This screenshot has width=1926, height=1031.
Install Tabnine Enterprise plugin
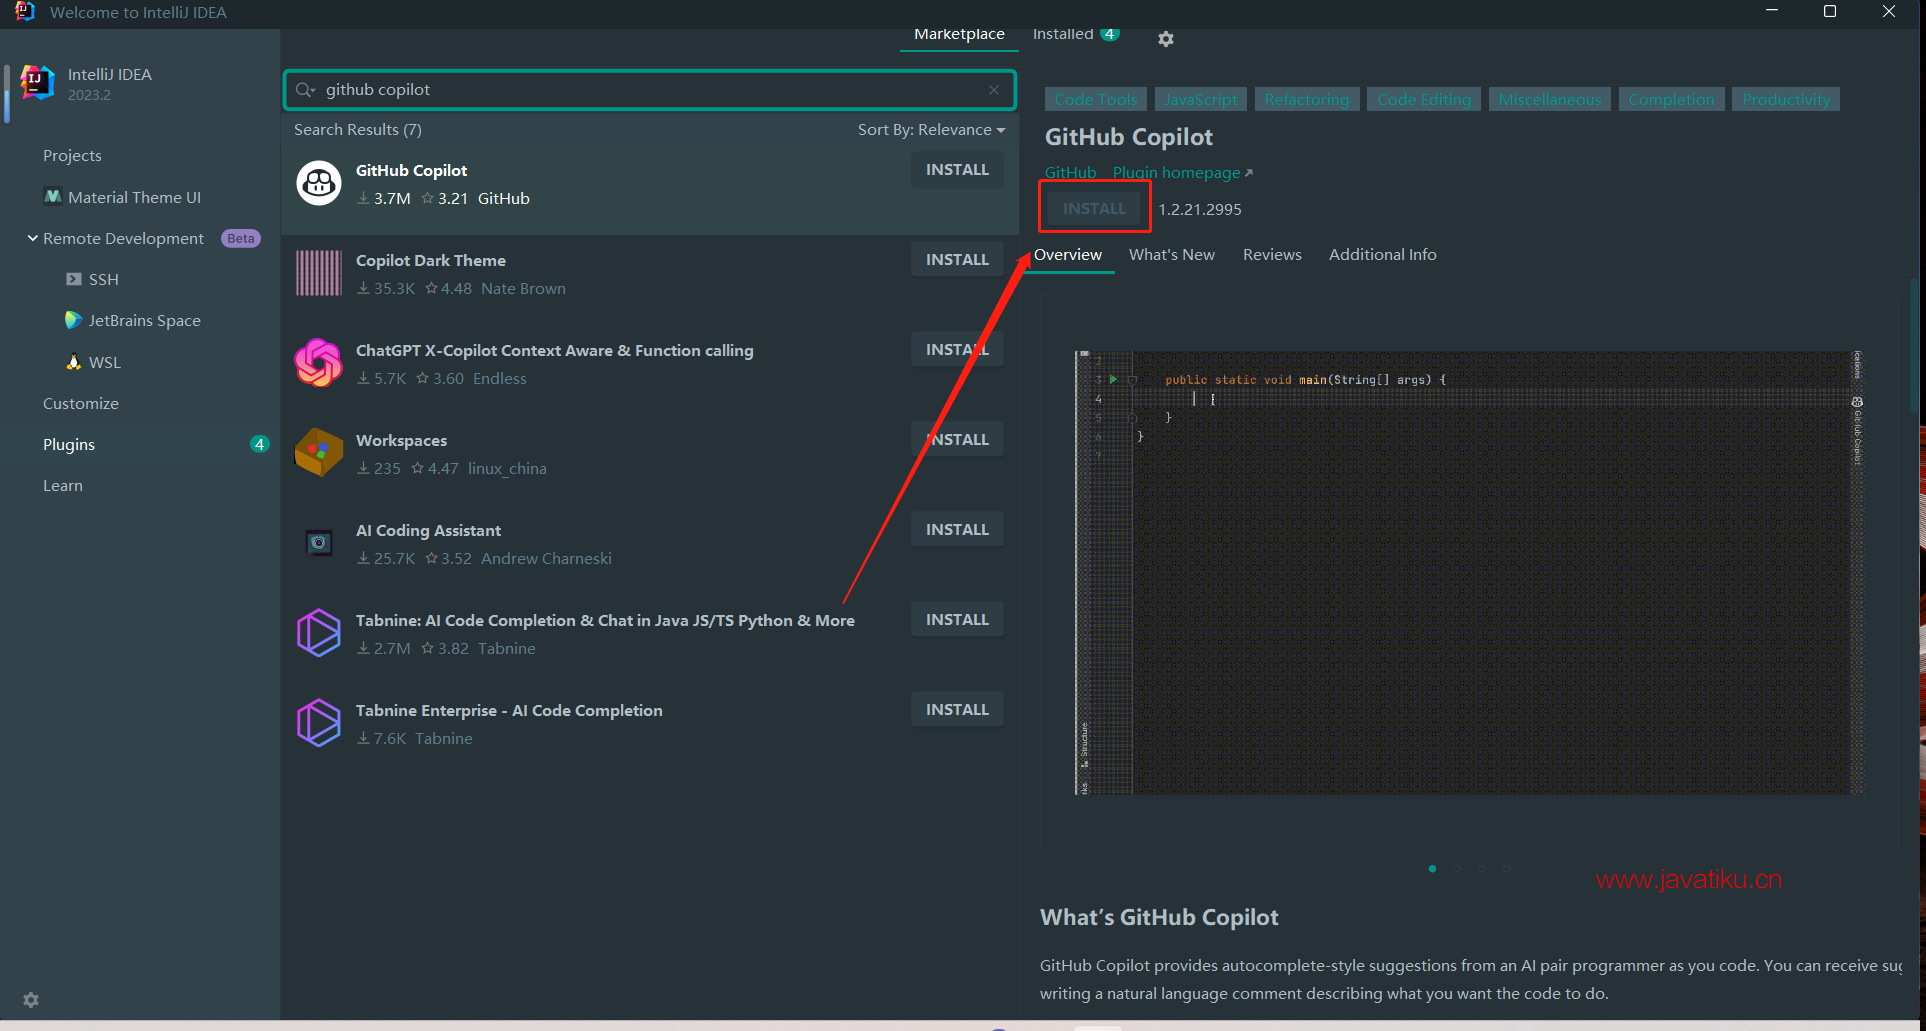pos(957,710)
